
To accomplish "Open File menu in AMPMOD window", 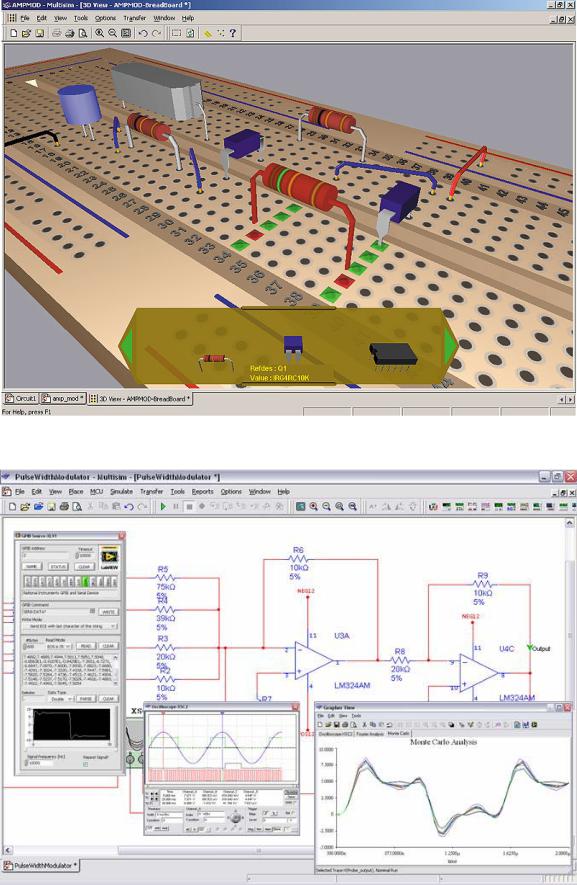I will click(25, 18).
